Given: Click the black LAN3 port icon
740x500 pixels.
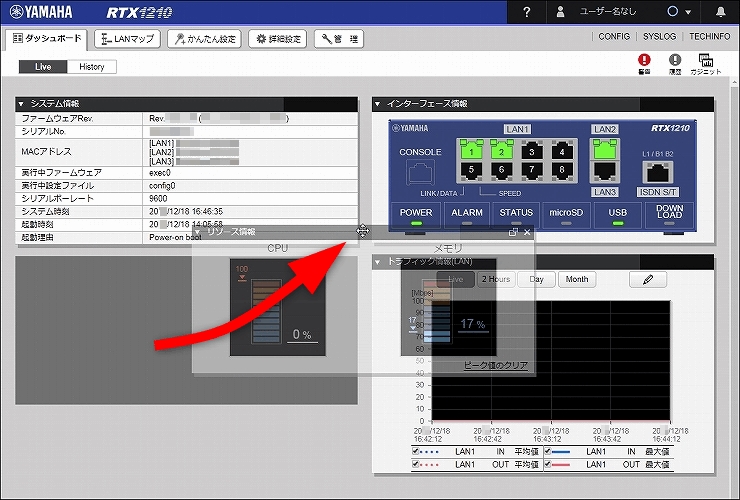Looking at the screenshot, I should click(605, 171).
